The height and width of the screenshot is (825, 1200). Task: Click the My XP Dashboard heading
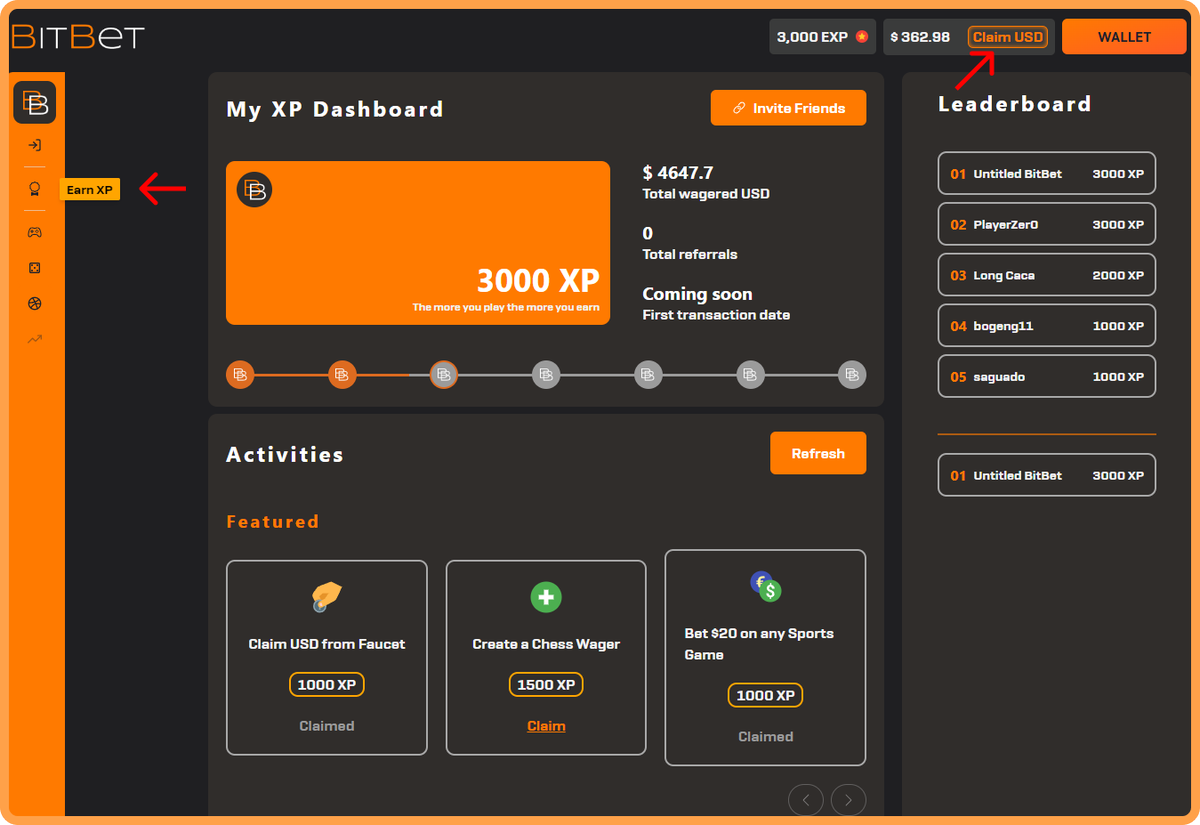[x=335, y=109]
